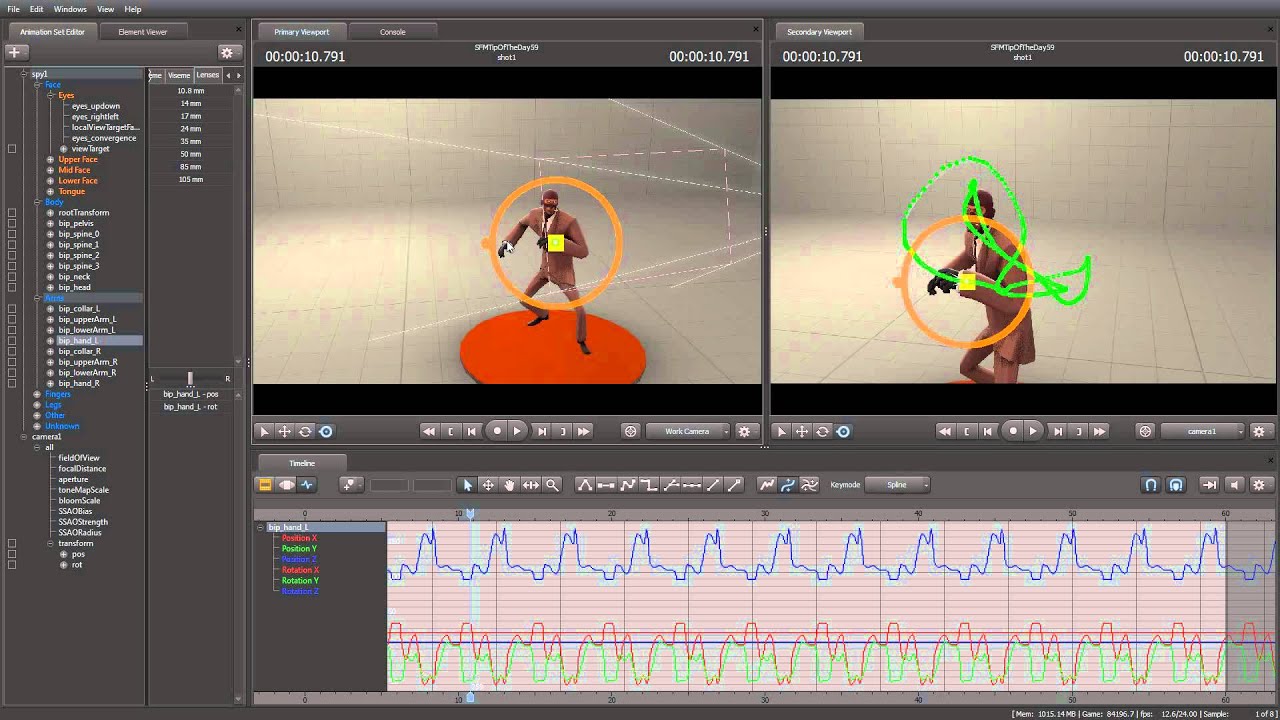The height and width of the screenshot is (720, 1280).
Task: Open the Work Camera dropdown
Action: [x=688, y=431]
